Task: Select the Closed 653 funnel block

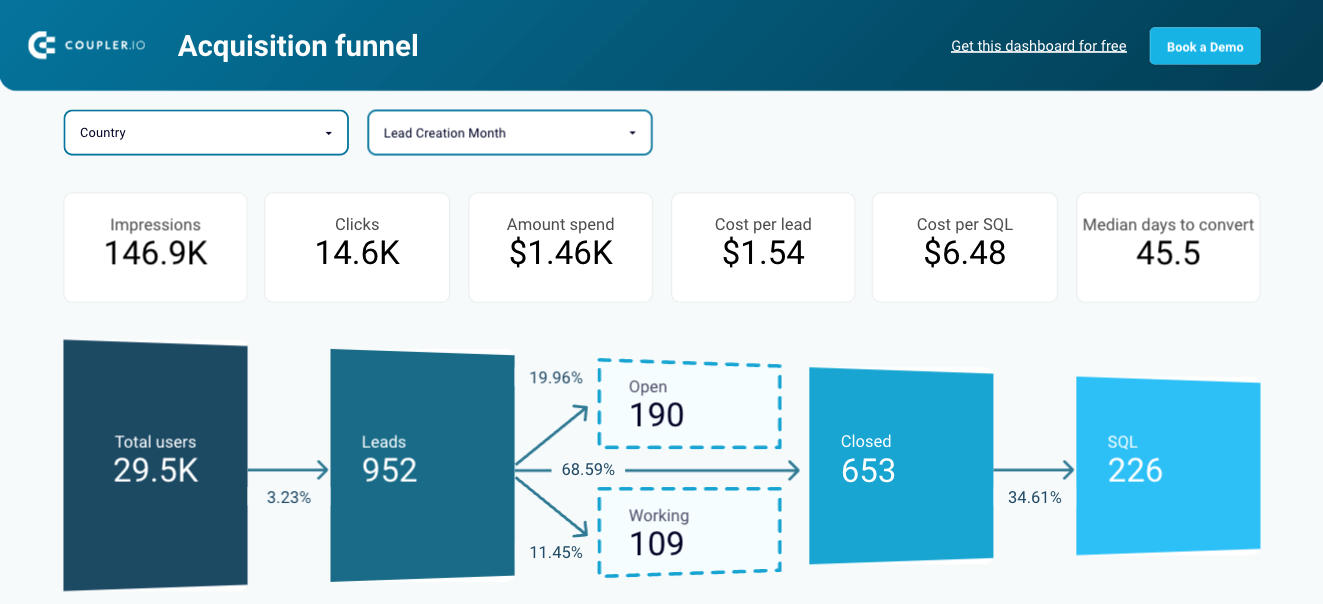Action: 901,465
